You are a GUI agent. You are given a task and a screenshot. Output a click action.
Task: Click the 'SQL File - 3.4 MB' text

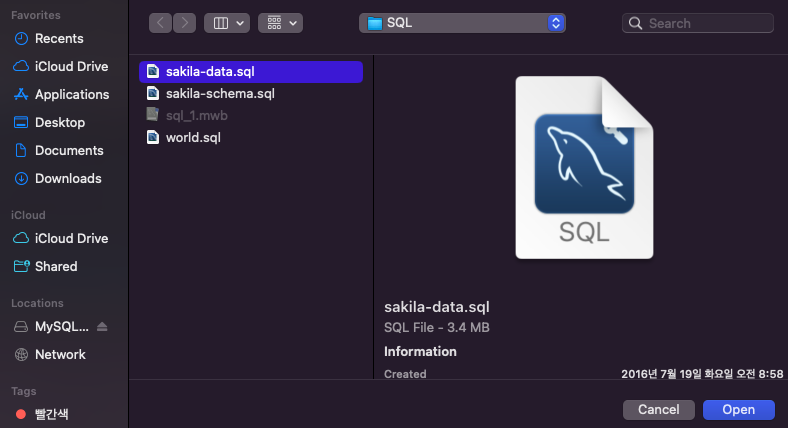coord(437,328)
